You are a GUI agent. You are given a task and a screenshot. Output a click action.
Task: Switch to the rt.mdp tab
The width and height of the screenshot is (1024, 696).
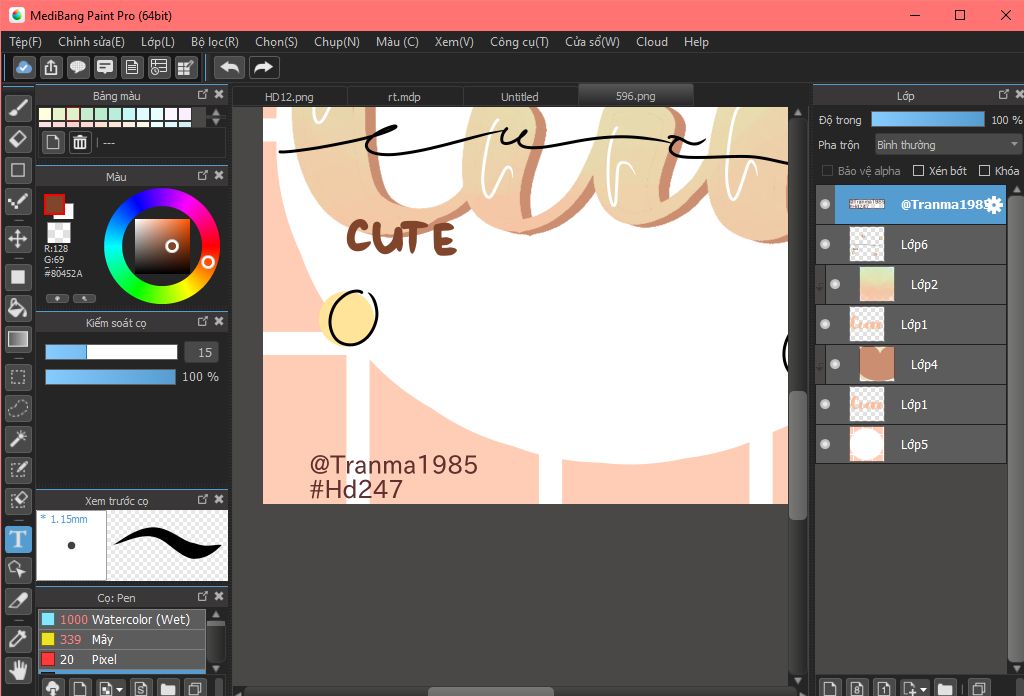pos(404,97)
